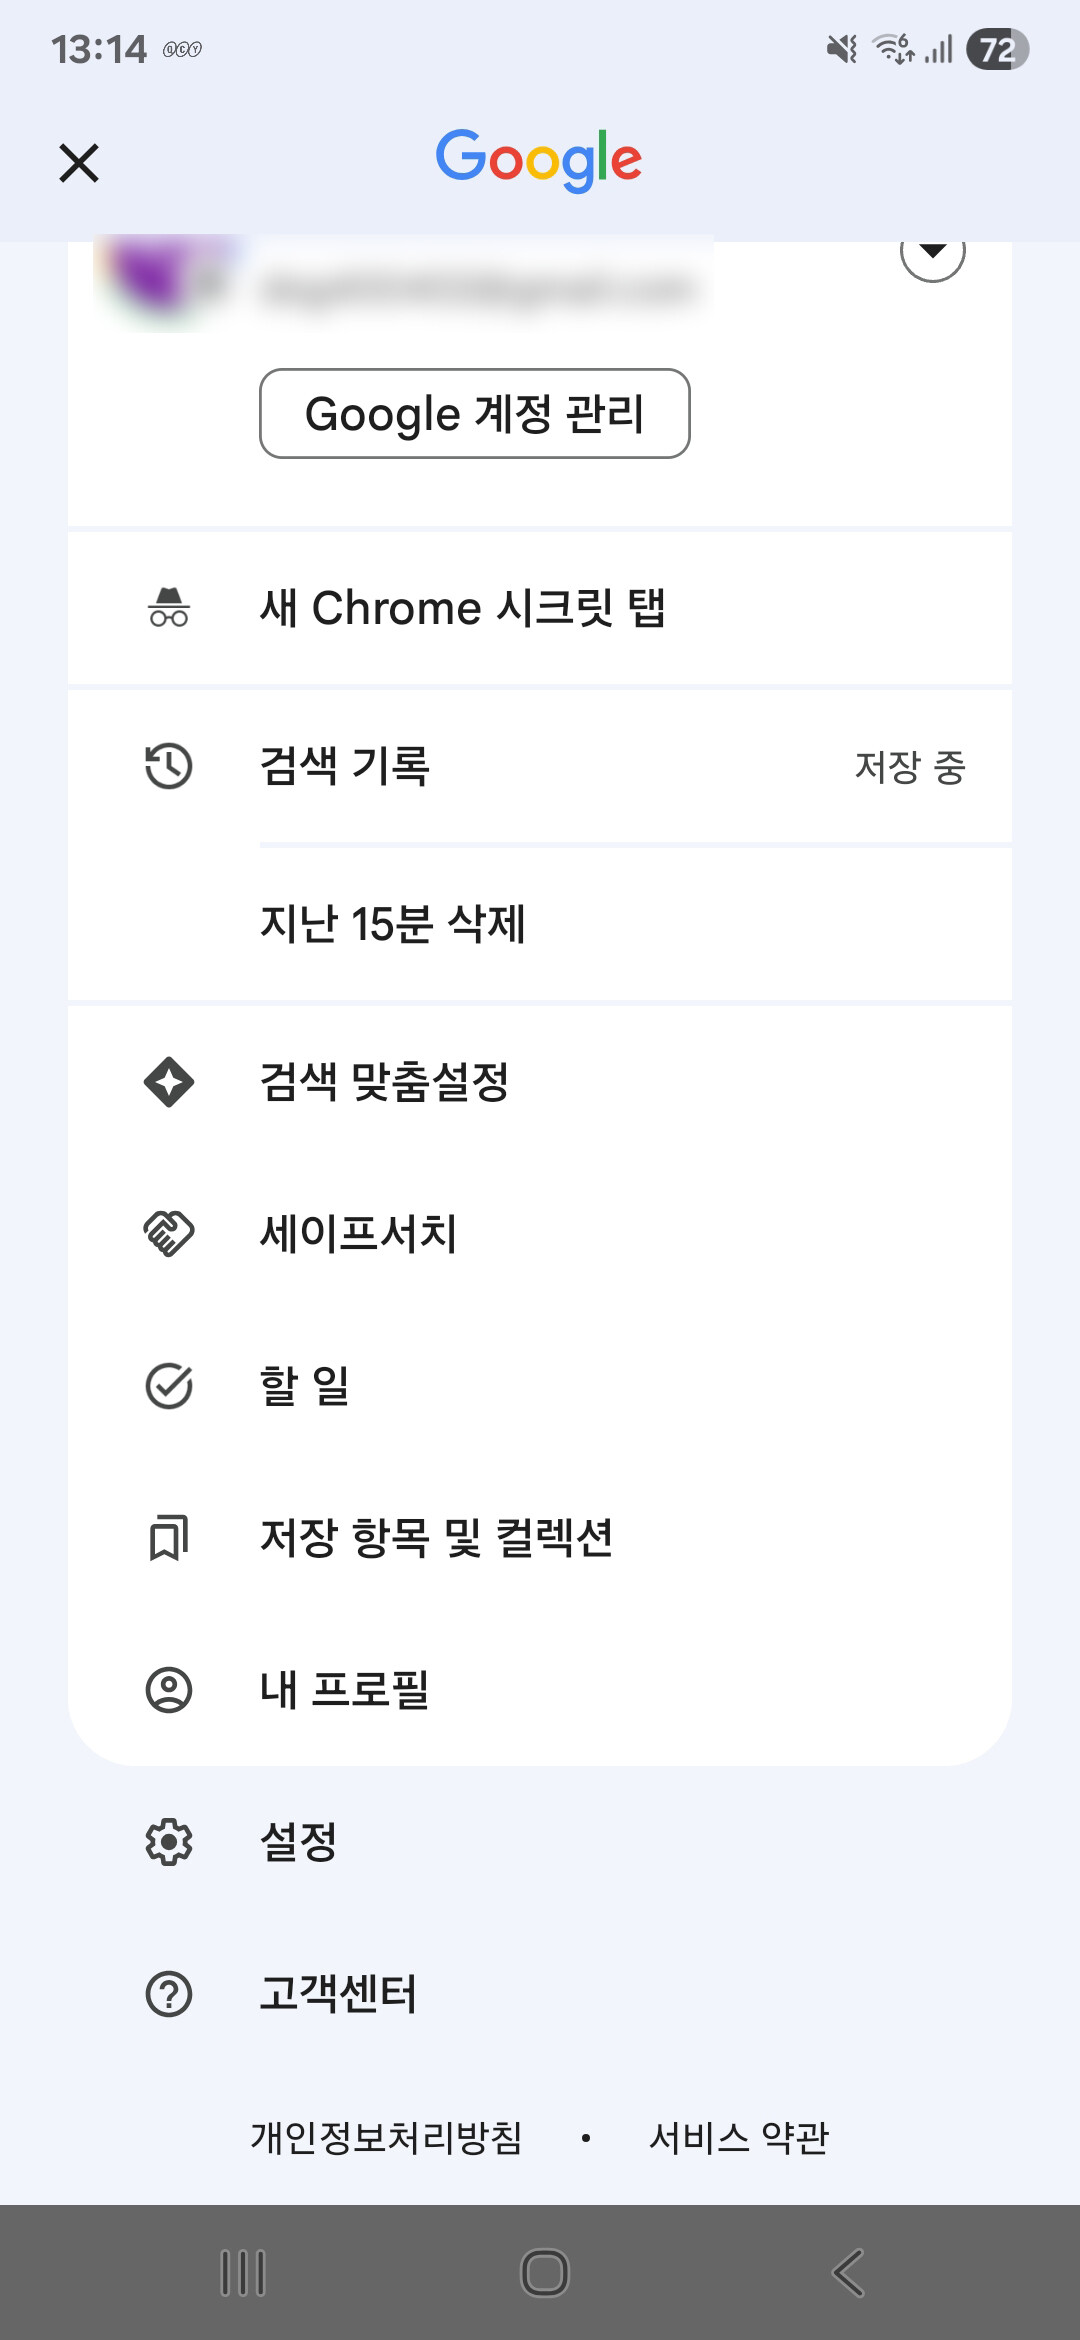Open 새 Chrome 시크릿 탭
The height and width of the screenshot is (2340, 1080).
tap(462, 608)
